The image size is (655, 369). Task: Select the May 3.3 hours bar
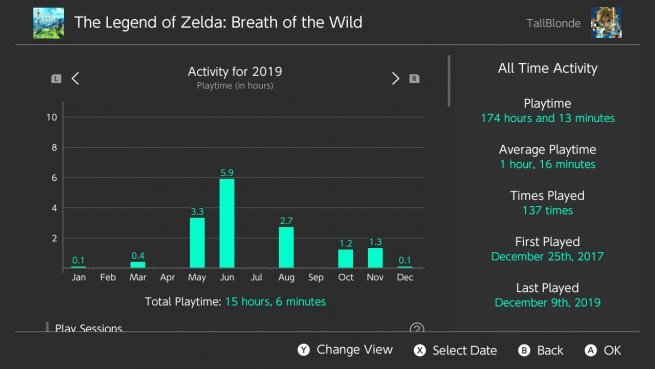click(x=197, y=243)
